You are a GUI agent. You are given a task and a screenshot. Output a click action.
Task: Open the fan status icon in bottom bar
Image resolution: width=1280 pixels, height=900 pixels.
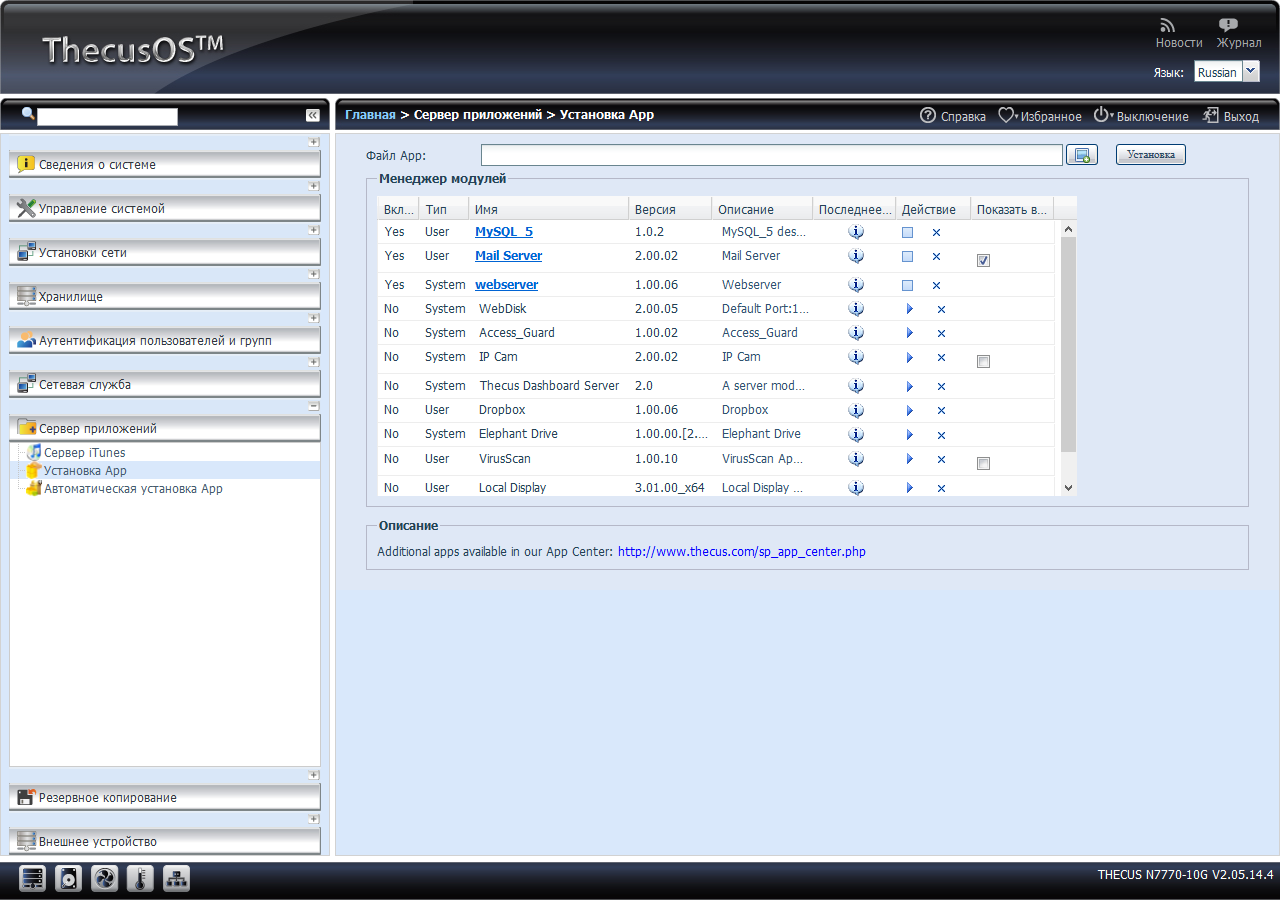104,879
